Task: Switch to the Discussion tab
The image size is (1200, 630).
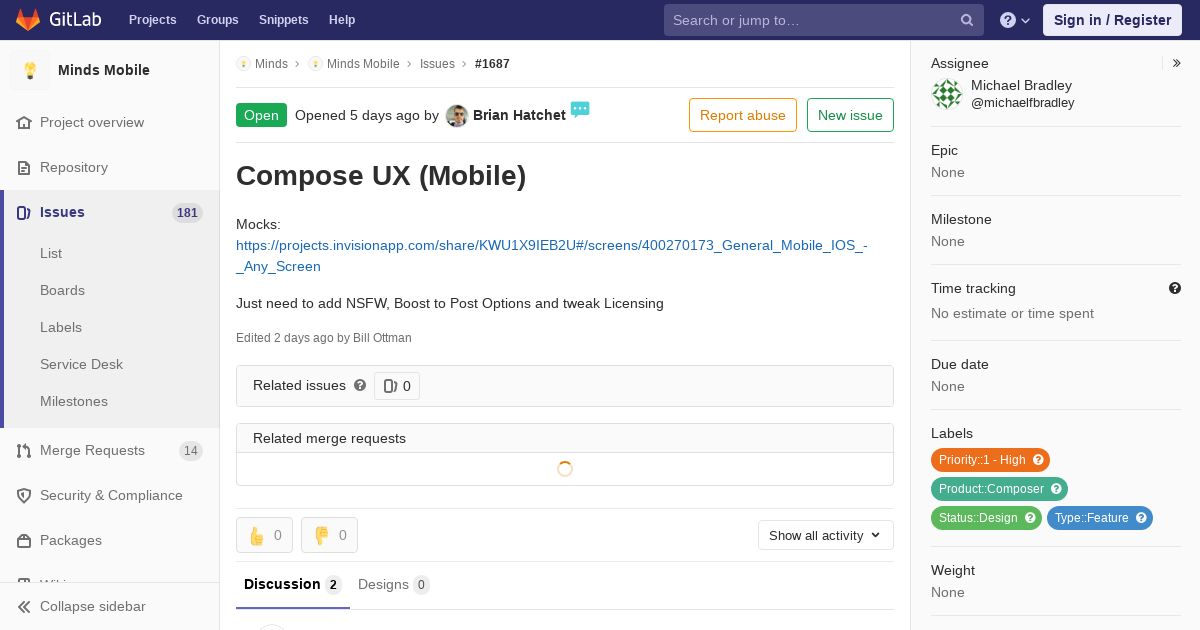Action: coord(293,584)
